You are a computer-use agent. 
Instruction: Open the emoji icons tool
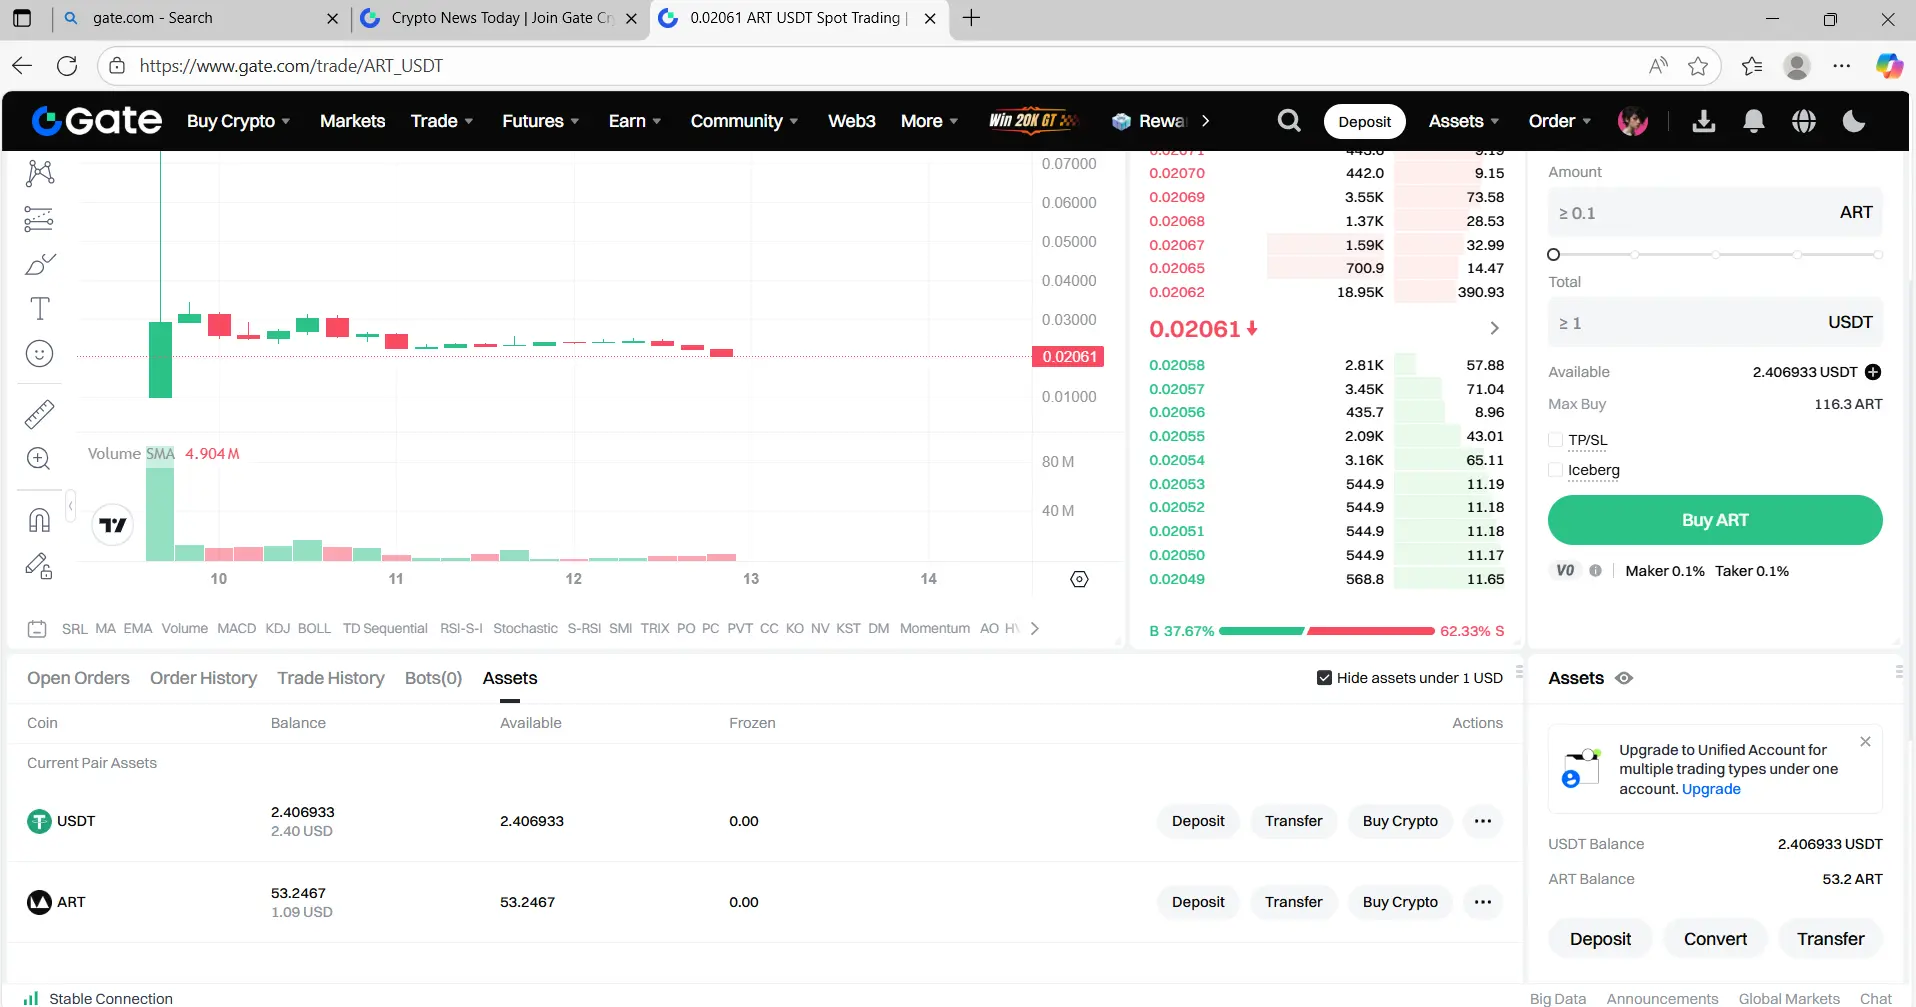click(39, 354)
